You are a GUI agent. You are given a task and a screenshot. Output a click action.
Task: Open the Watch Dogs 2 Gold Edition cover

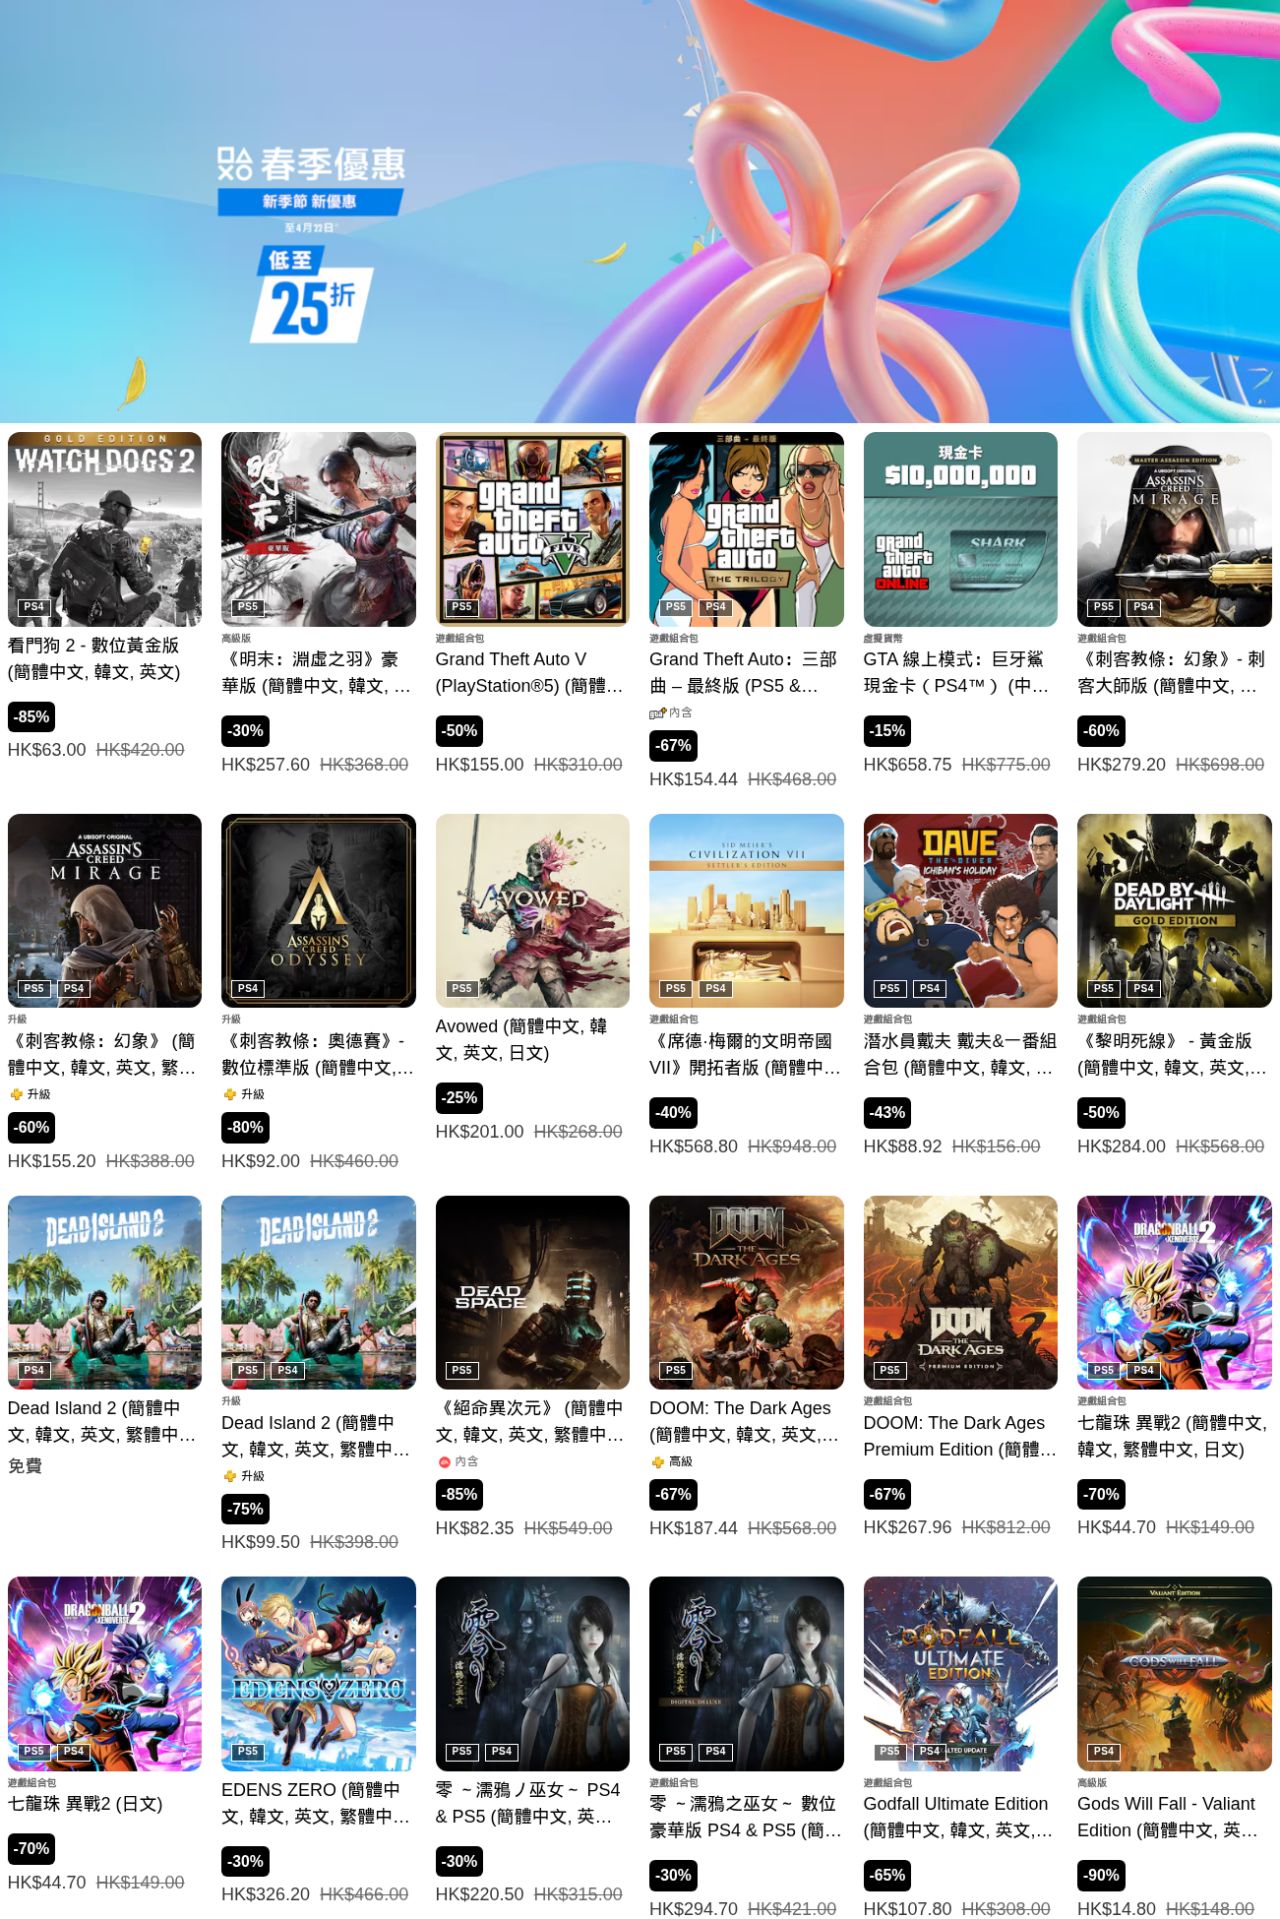pos(105,529)
